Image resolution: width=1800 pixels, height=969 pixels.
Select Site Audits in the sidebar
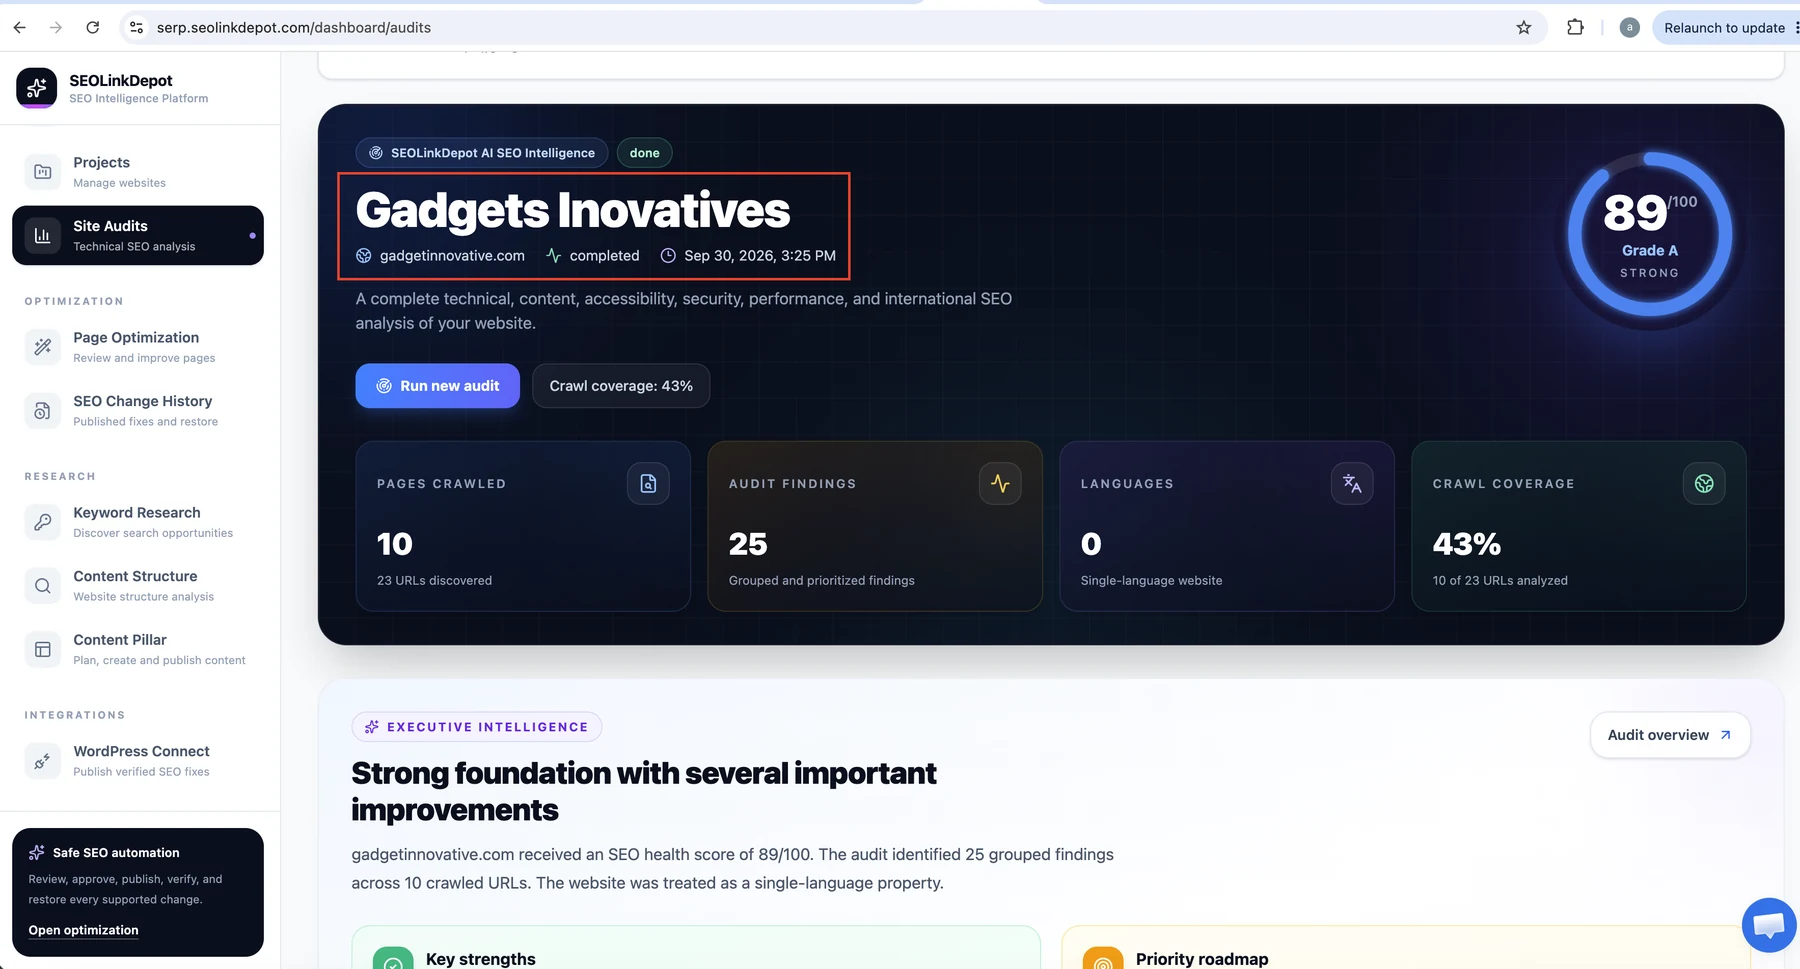tap(138, 236)
